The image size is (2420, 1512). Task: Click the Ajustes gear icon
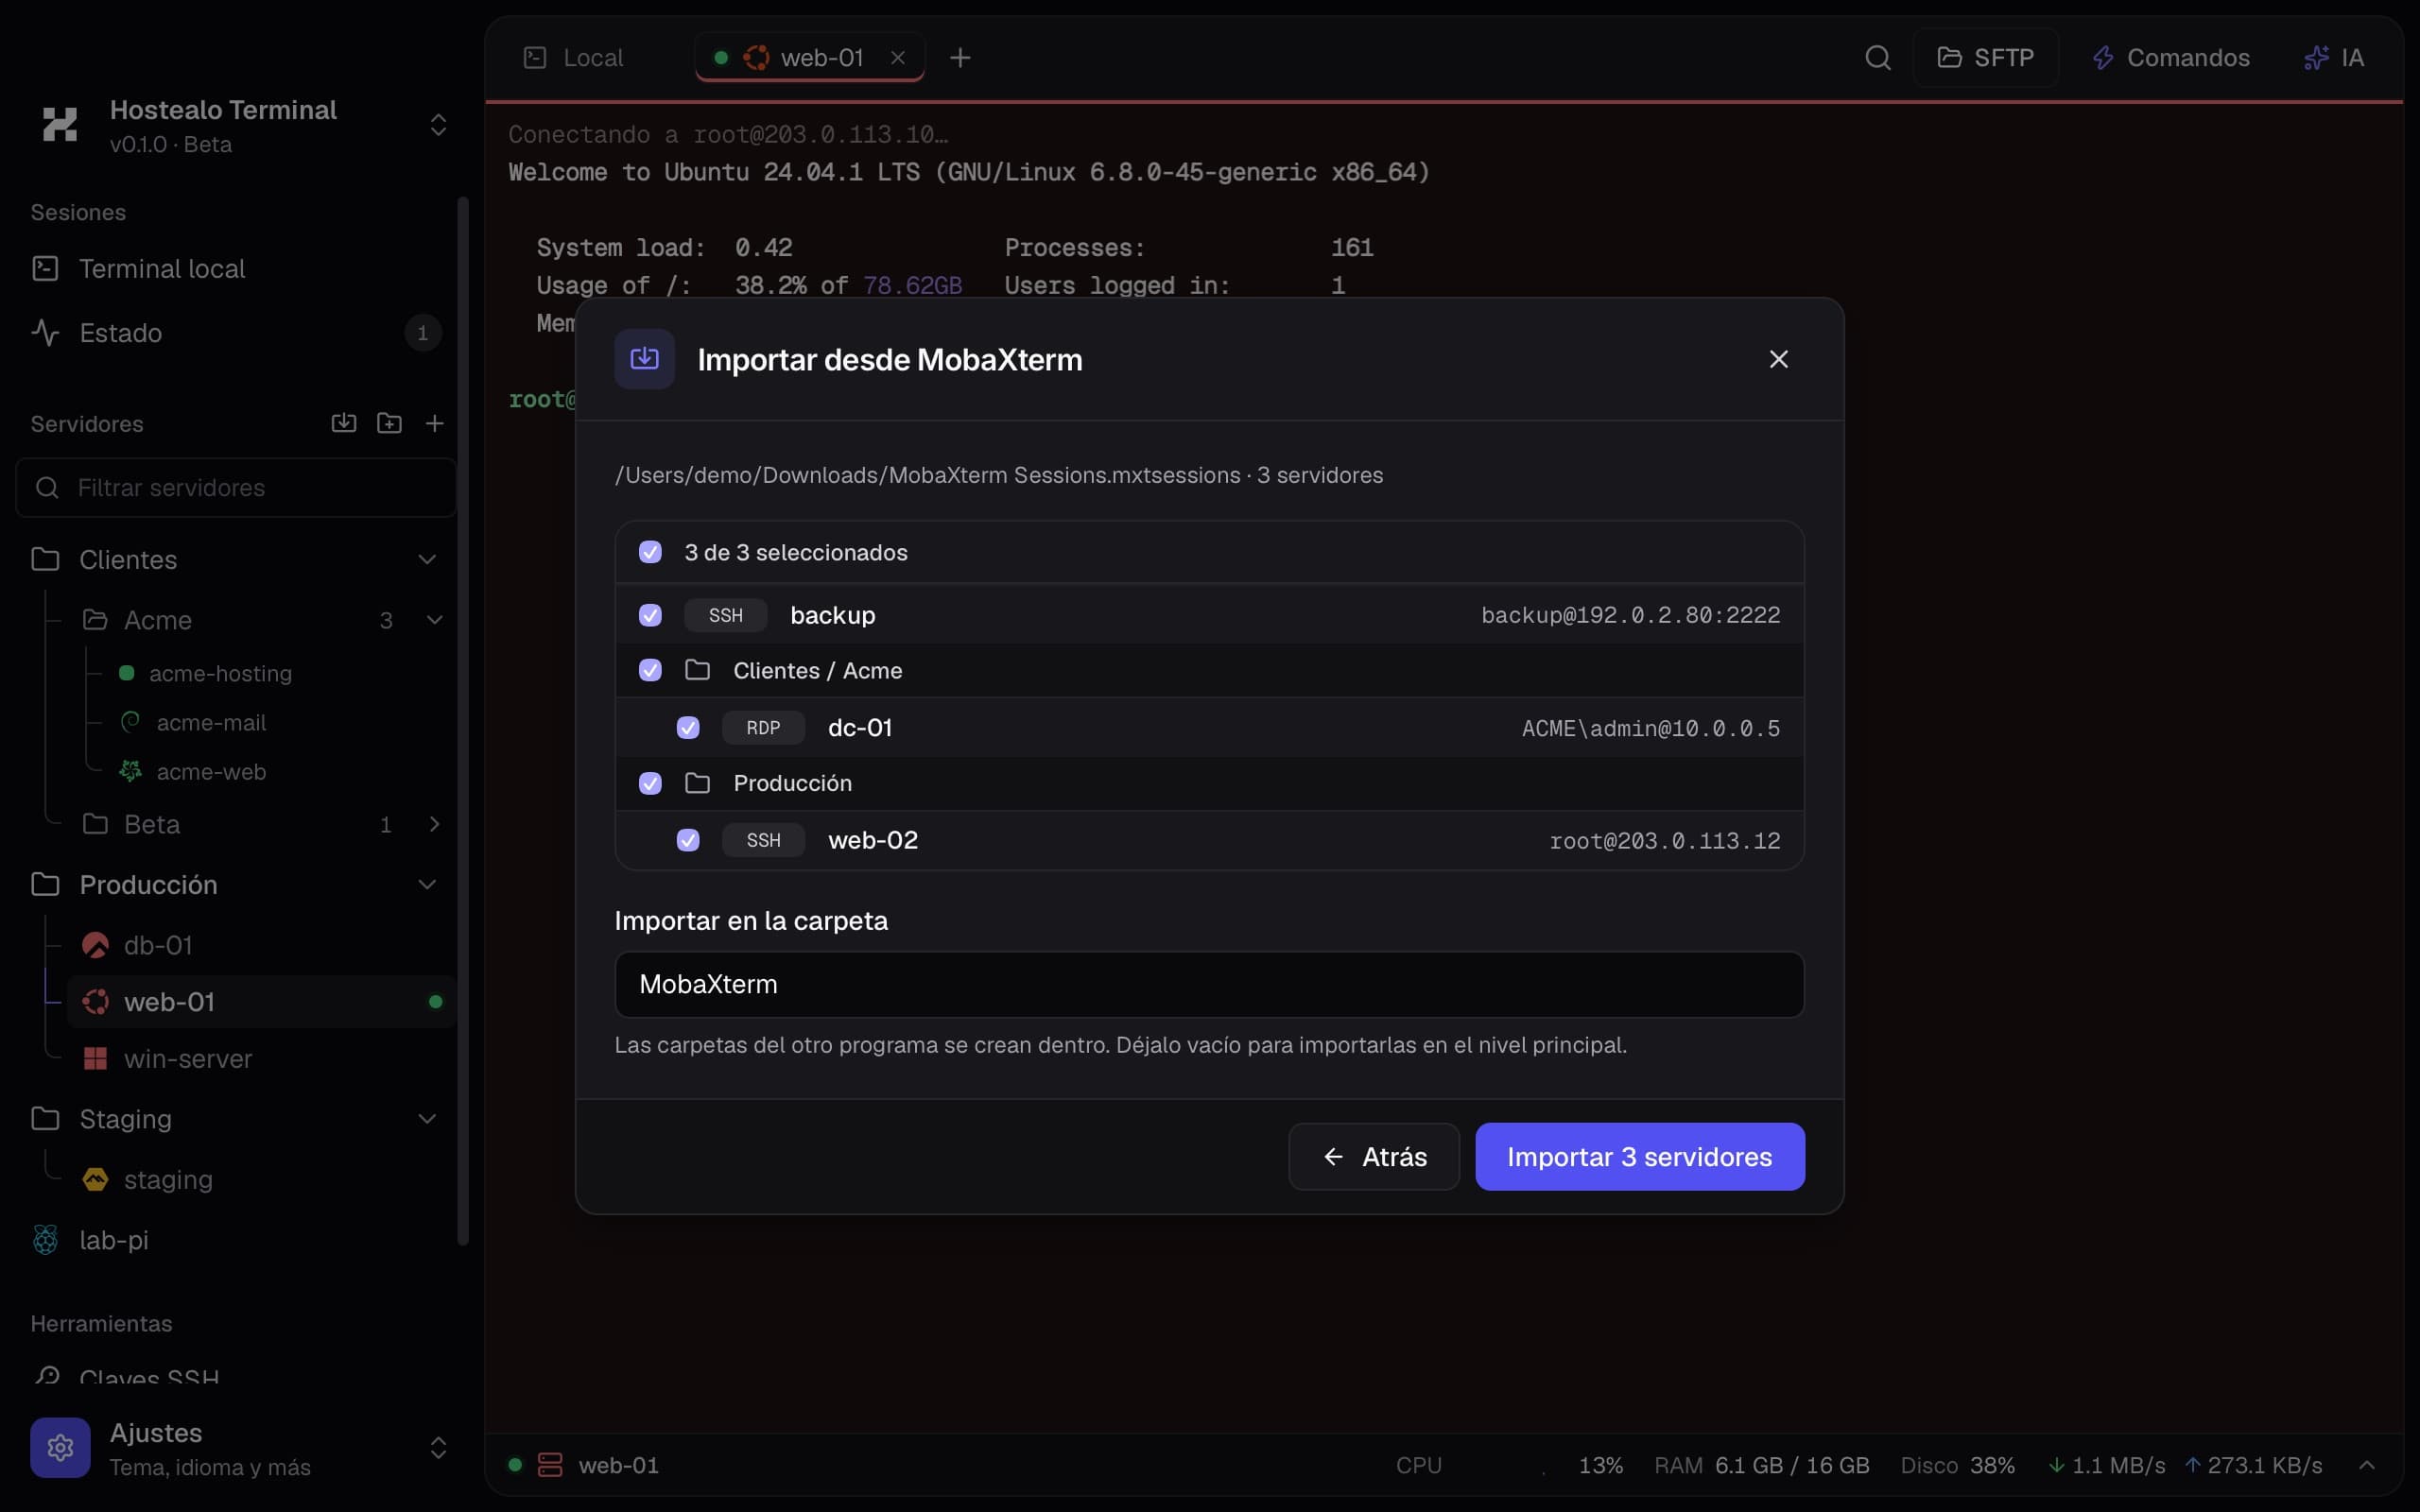tap(60, 1447)
